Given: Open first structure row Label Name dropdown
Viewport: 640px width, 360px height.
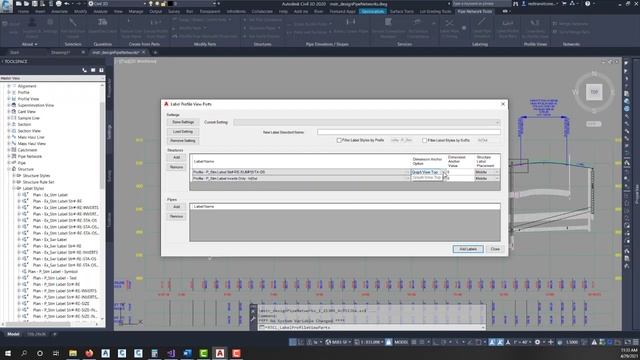Looking at the screenshot, I should point(407,172).
